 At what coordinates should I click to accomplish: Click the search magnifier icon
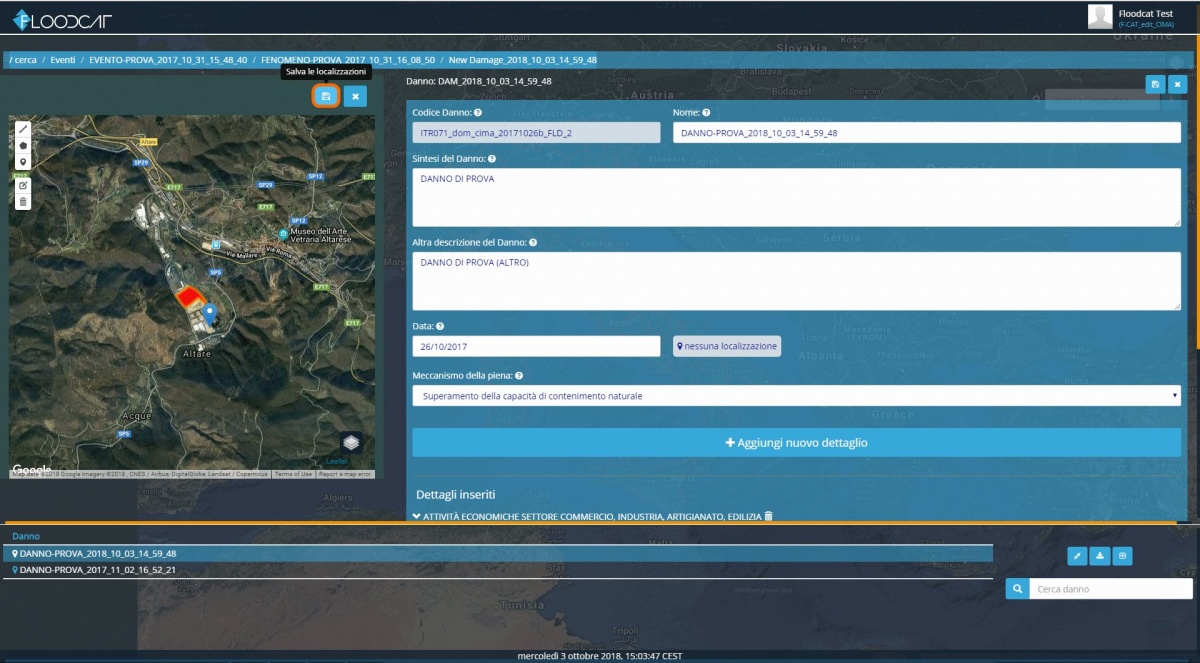[x=1017, y=589]
